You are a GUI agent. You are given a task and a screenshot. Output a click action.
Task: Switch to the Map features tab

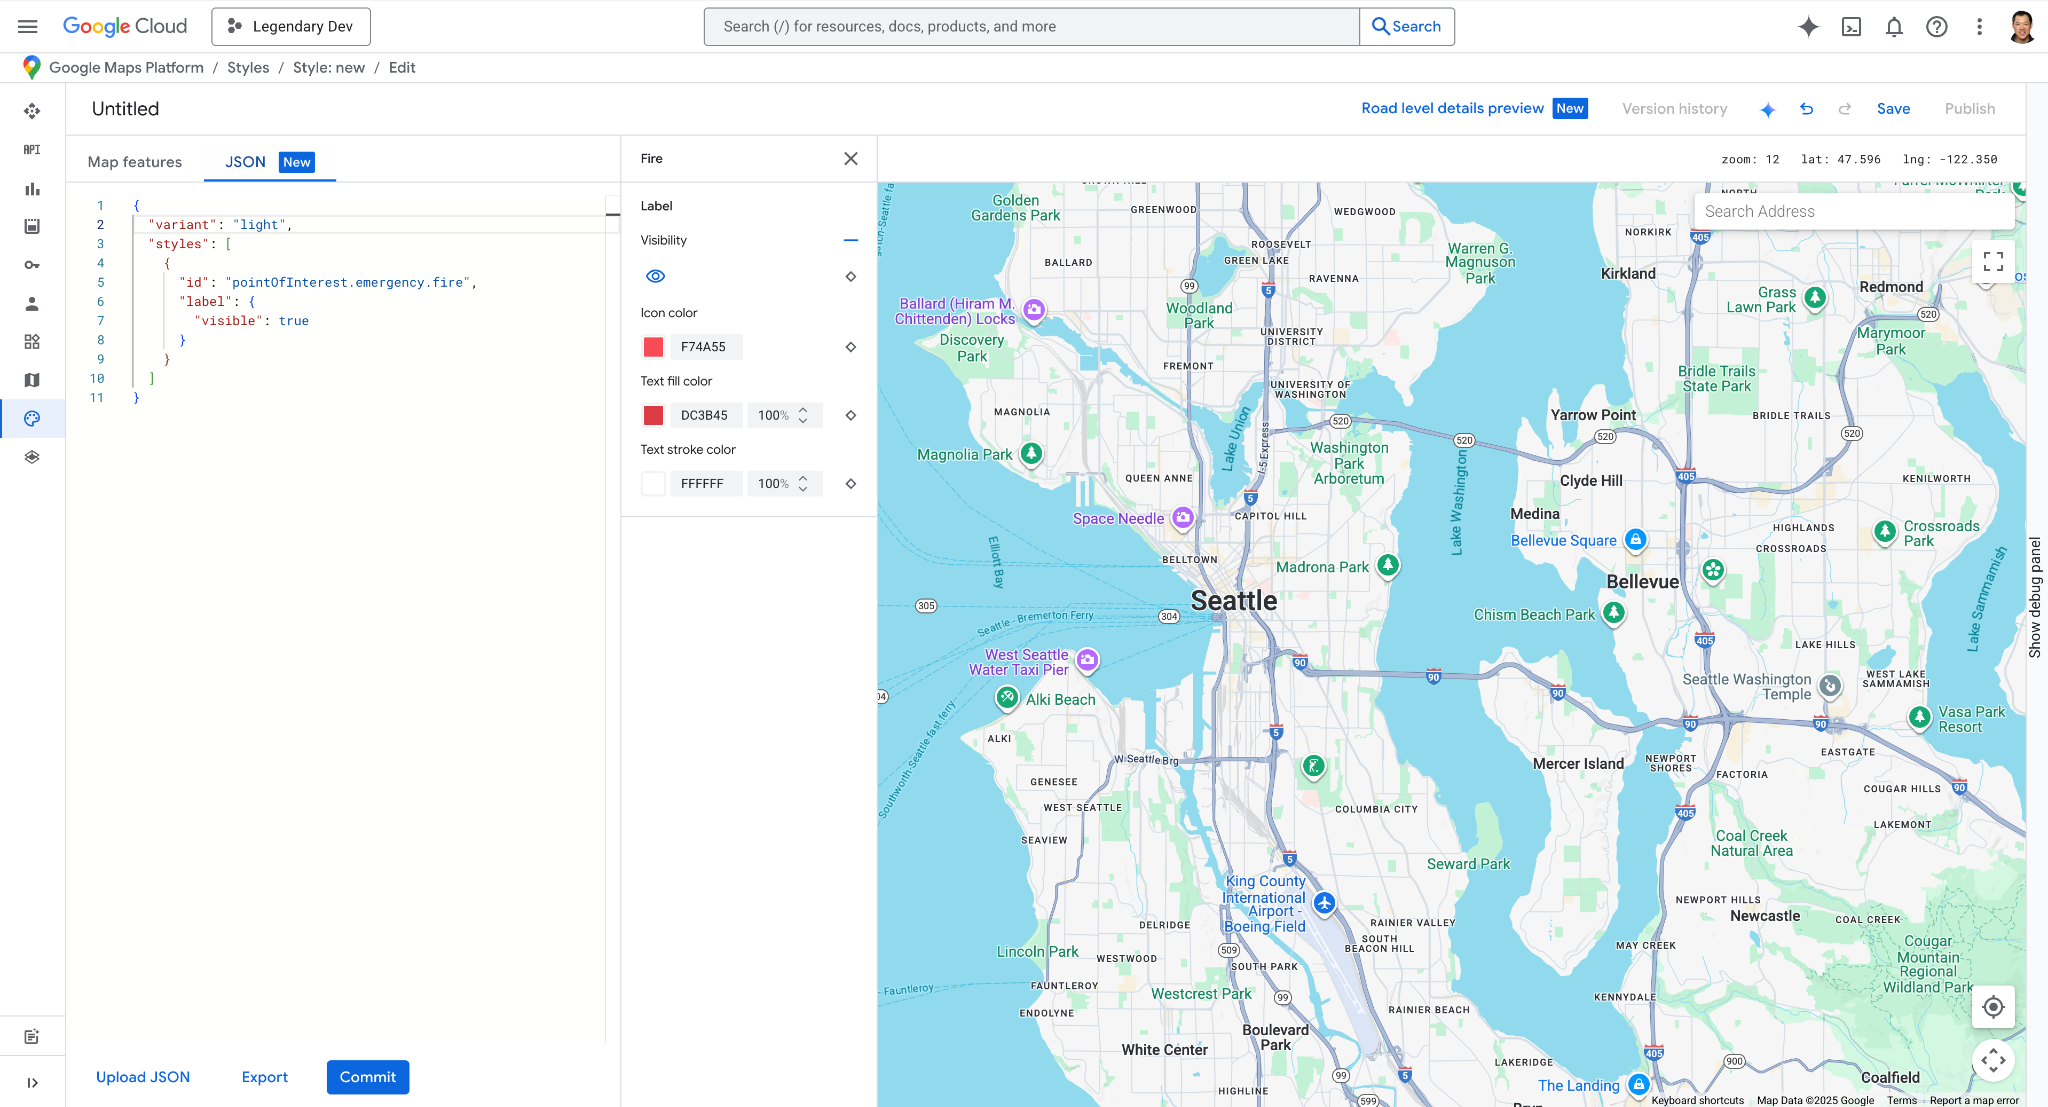click(x=135, y=162)
